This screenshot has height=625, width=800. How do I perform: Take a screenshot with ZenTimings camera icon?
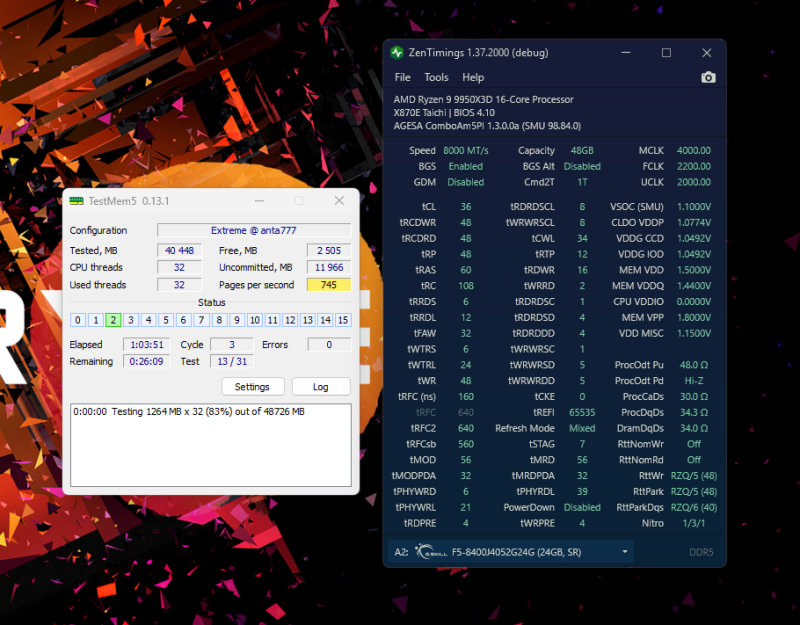[708, 78]
